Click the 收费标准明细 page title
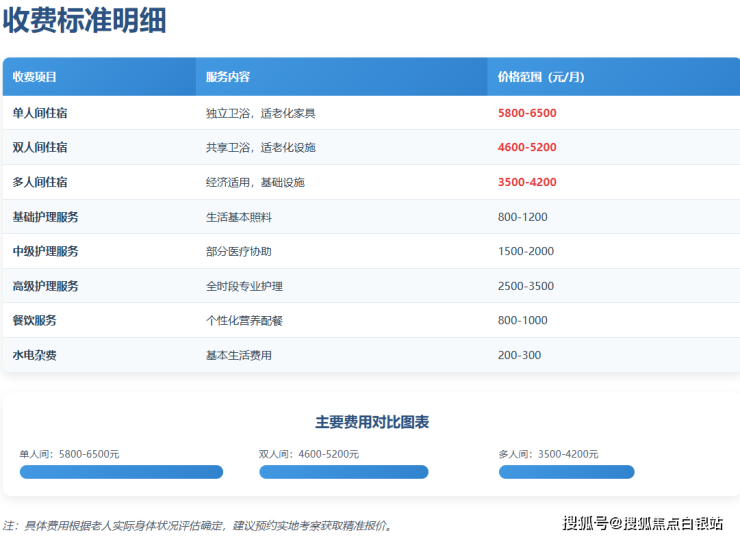The height and width of the screenshot is (539, 740). 85,22
